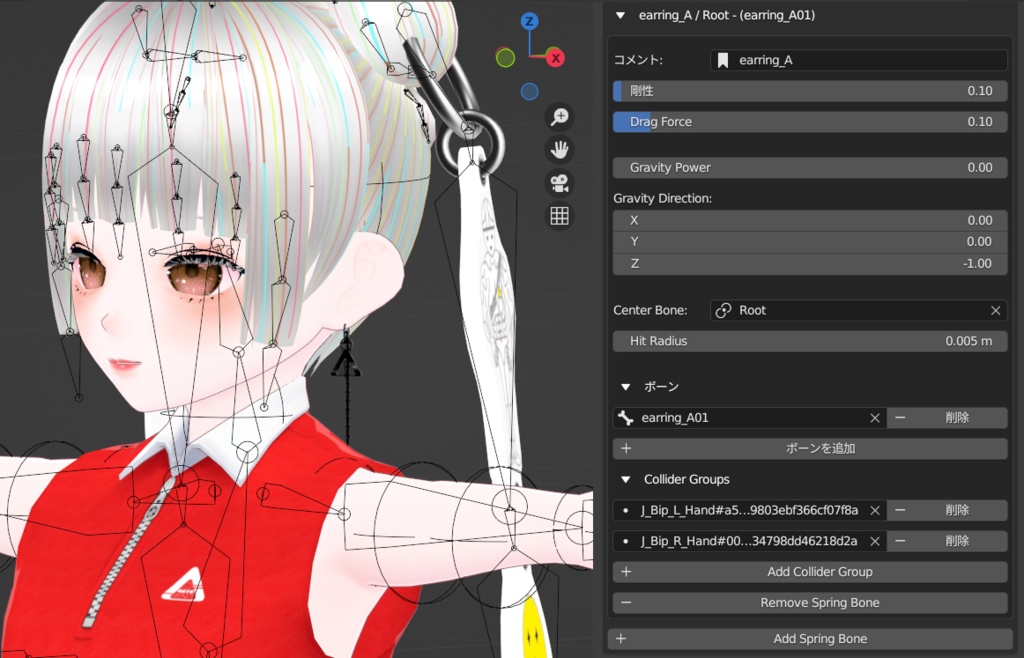Click the Move View hand icon

click(x=559, y=149)
